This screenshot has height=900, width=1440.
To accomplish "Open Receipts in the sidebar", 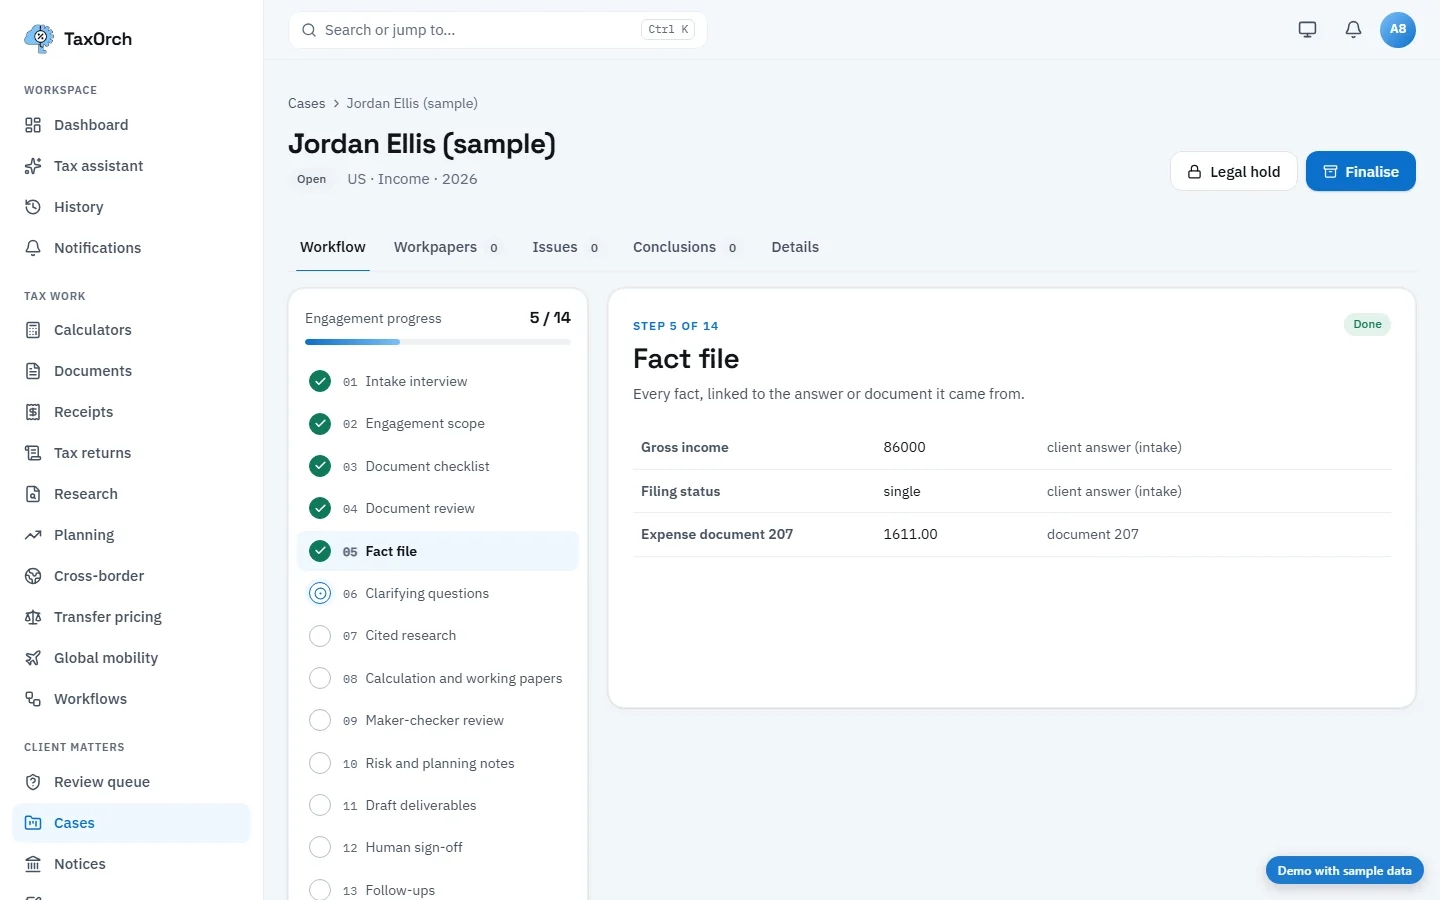I will point(131,412).
